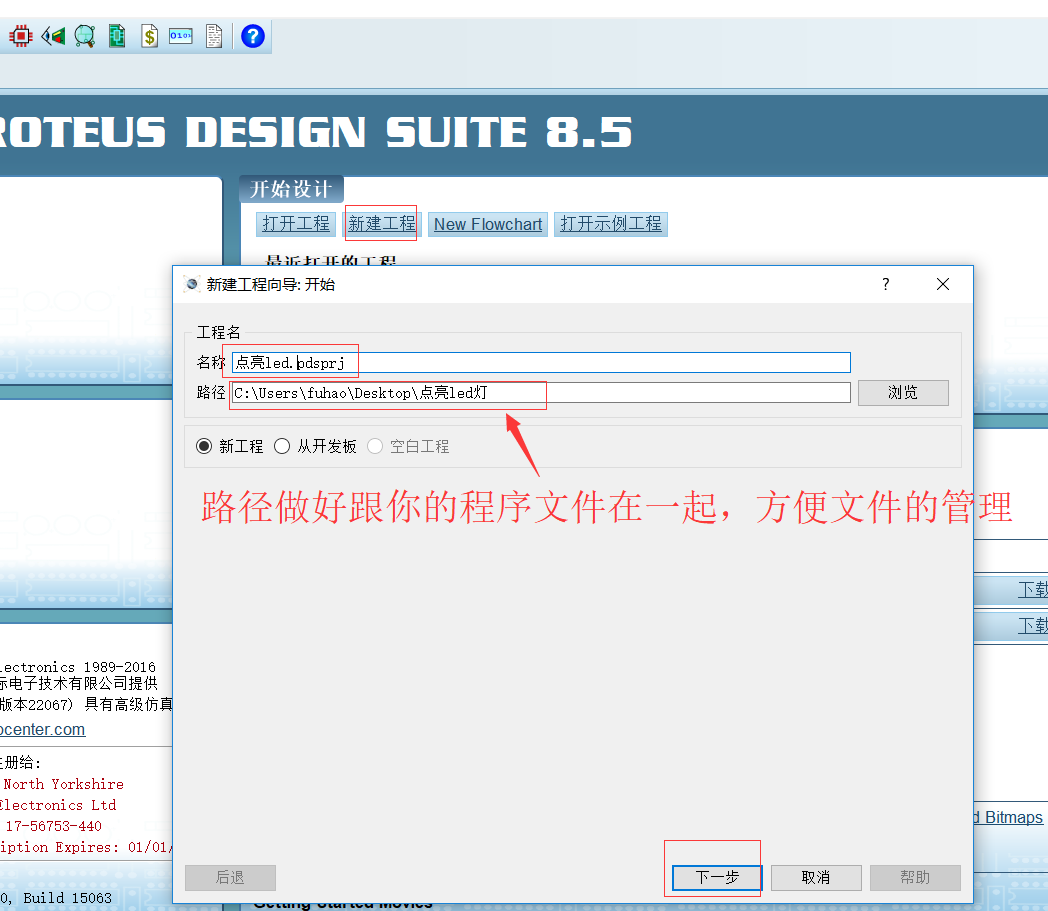Open the 打开工程 link
1048x911 pixels.
pos(295,224)
